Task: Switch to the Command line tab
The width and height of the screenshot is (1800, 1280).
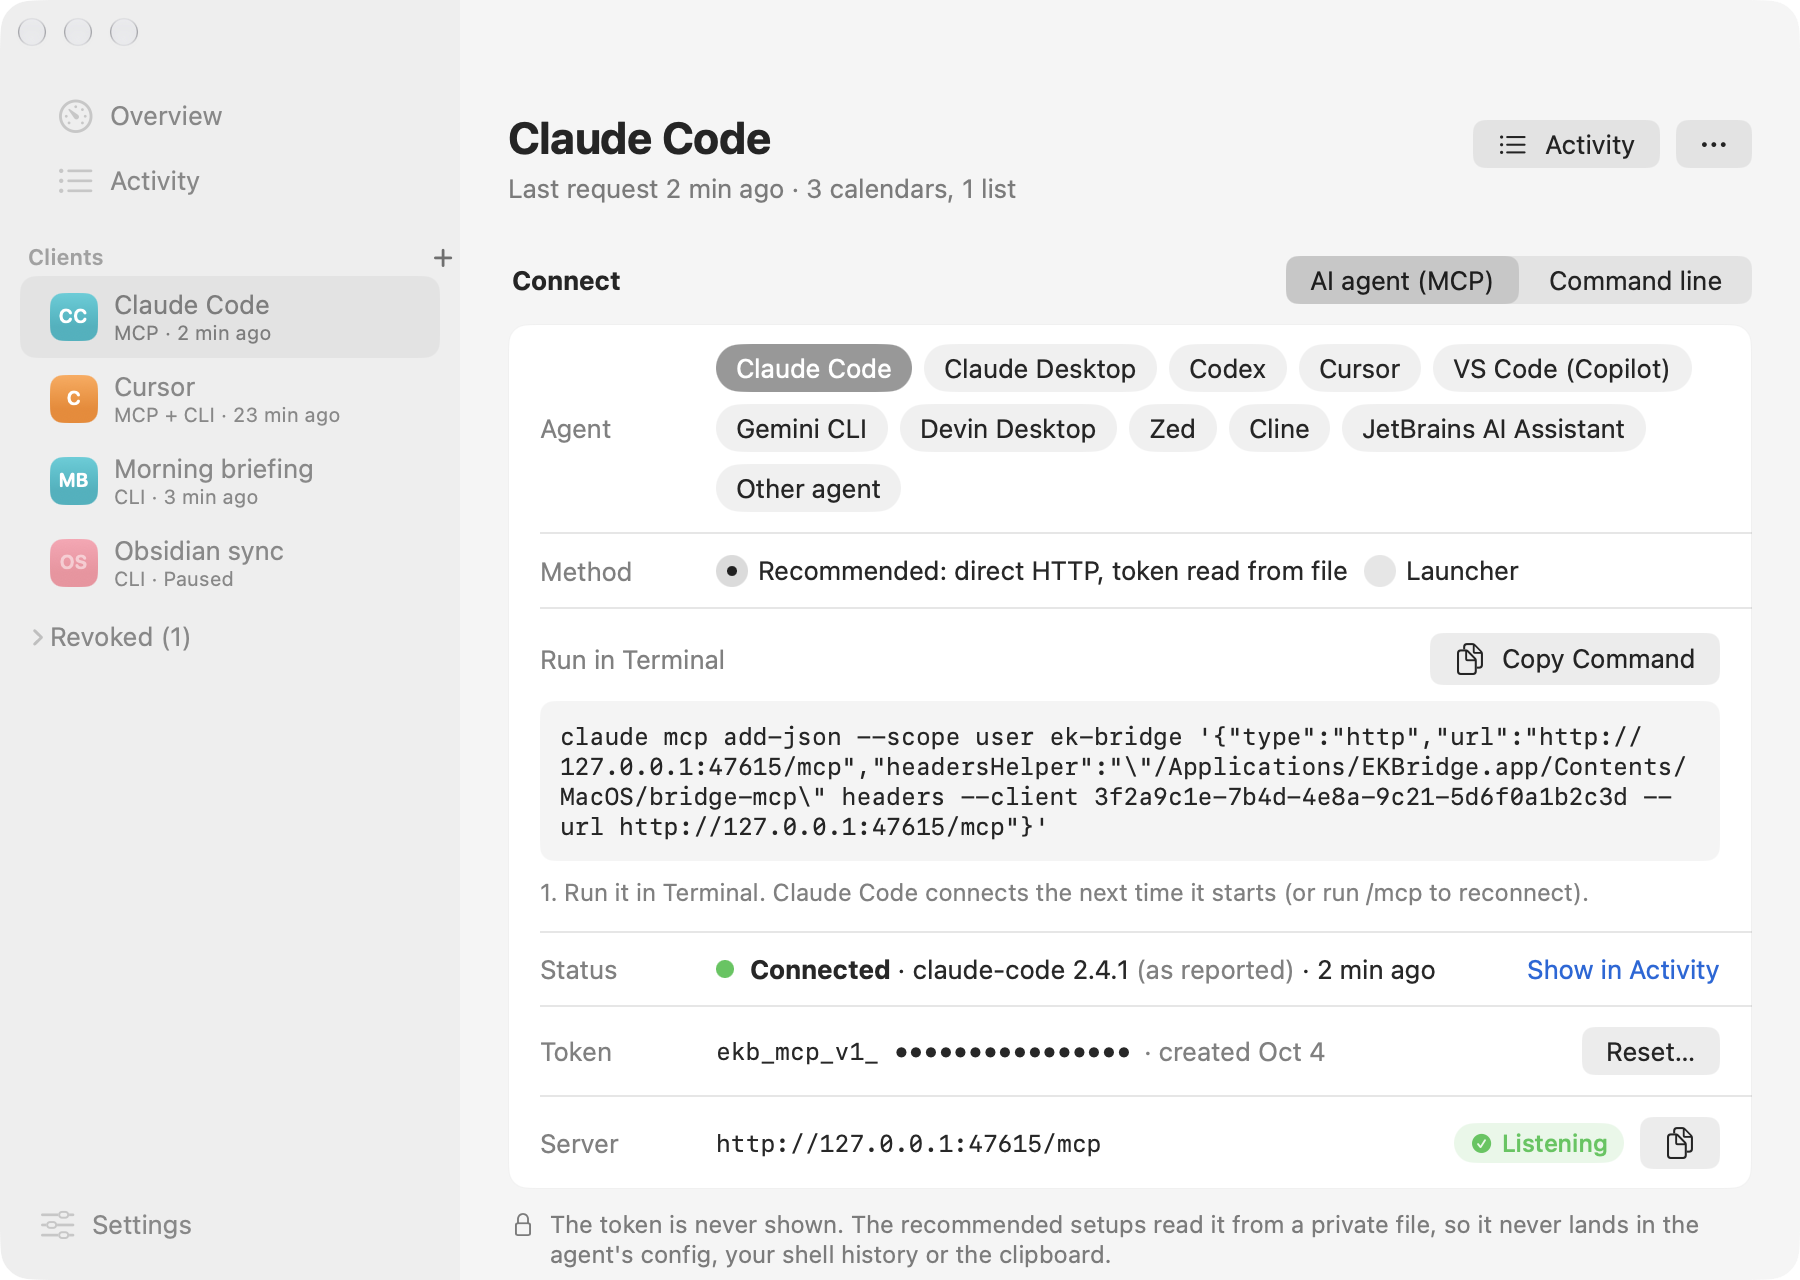Action: tap(1635, 281)
